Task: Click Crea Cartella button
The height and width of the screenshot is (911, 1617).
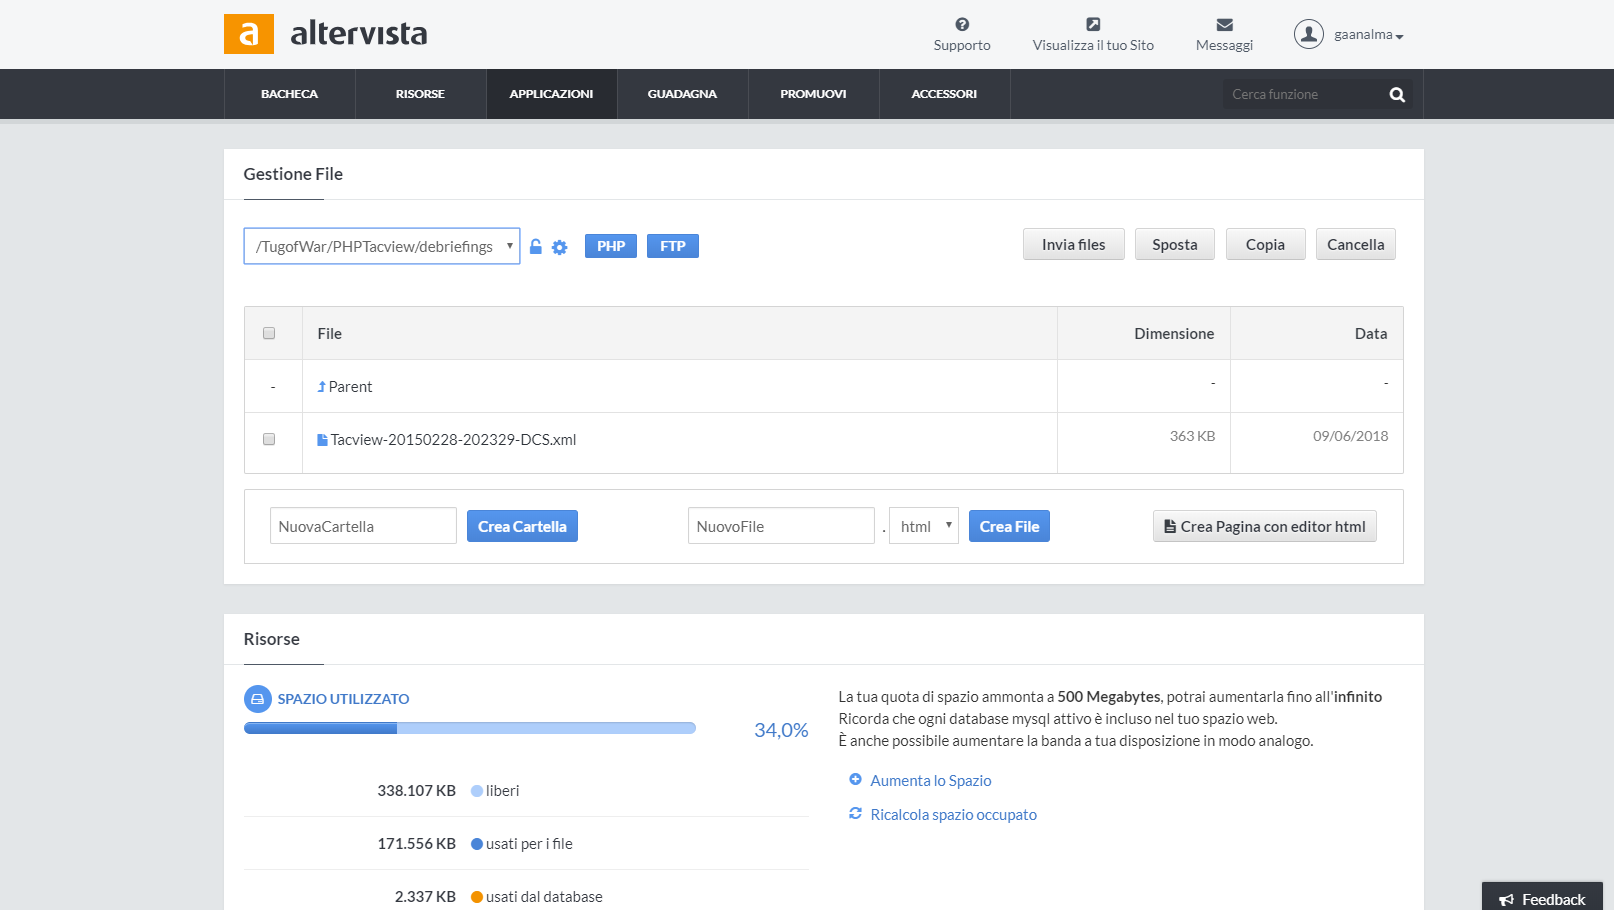Action: (522, 526)
